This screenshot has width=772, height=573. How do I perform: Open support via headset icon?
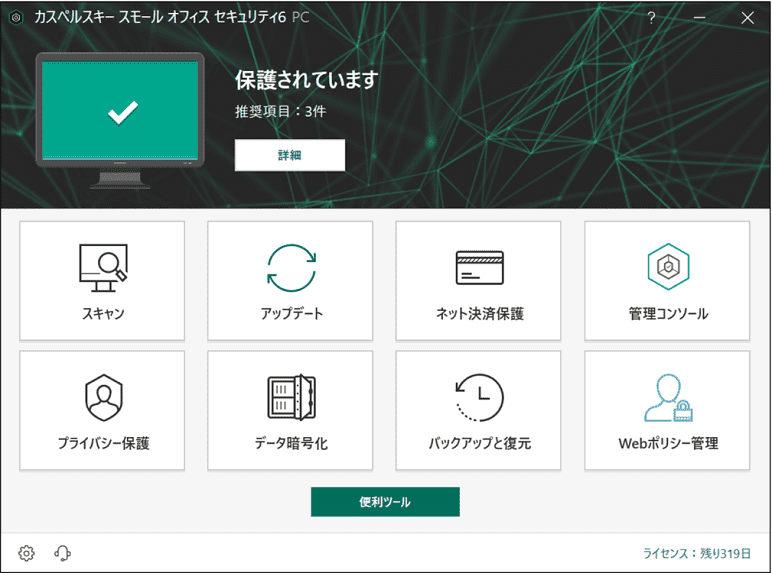click(x=62, y=553)
